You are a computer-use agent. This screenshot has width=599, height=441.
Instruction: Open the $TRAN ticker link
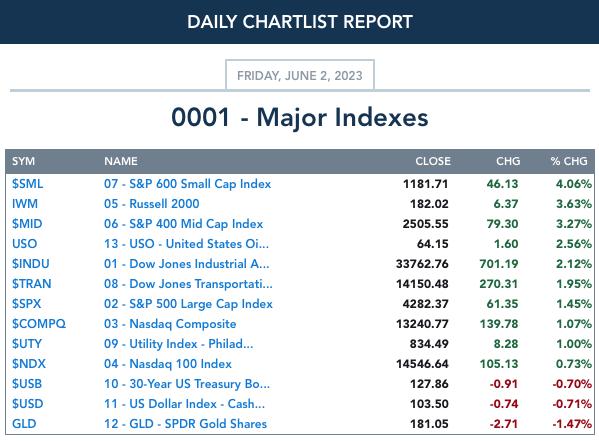pyautogui.click(x=31, y=284)
